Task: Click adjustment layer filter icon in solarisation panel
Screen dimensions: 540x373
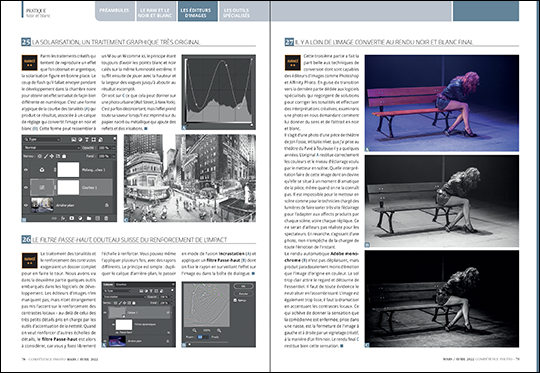Action: coord(80,139)
